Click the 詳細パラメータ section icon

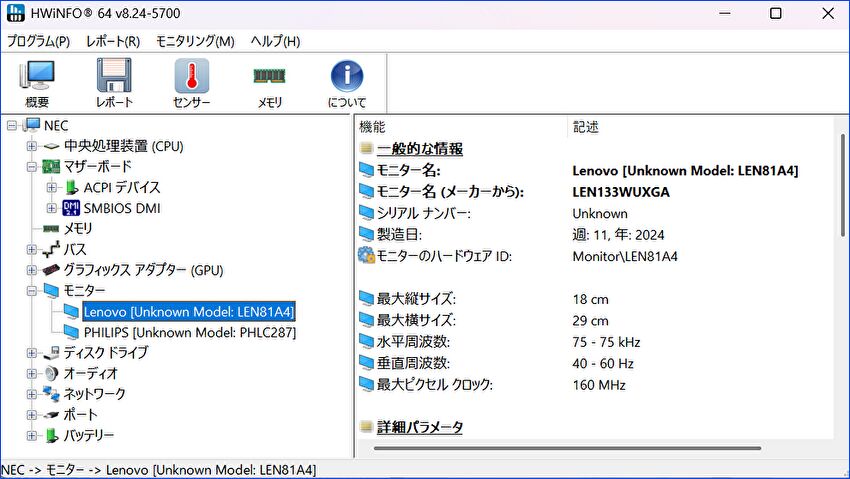[x=366, y=426]
